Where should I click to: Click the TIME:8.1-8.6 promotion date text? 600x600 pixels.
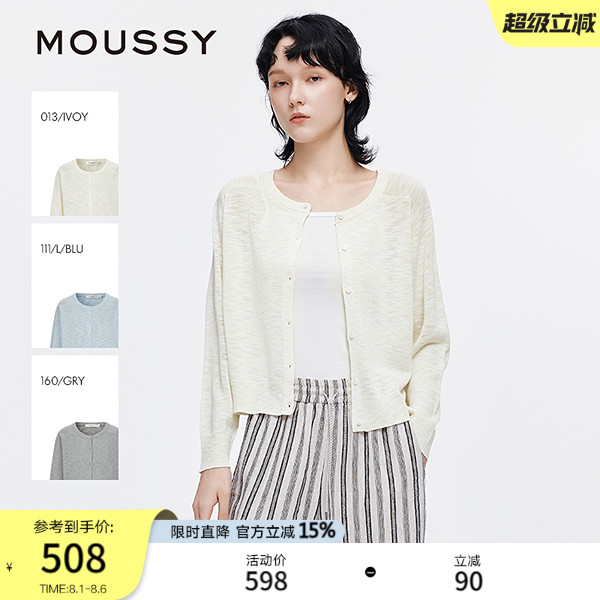[73, 589]
